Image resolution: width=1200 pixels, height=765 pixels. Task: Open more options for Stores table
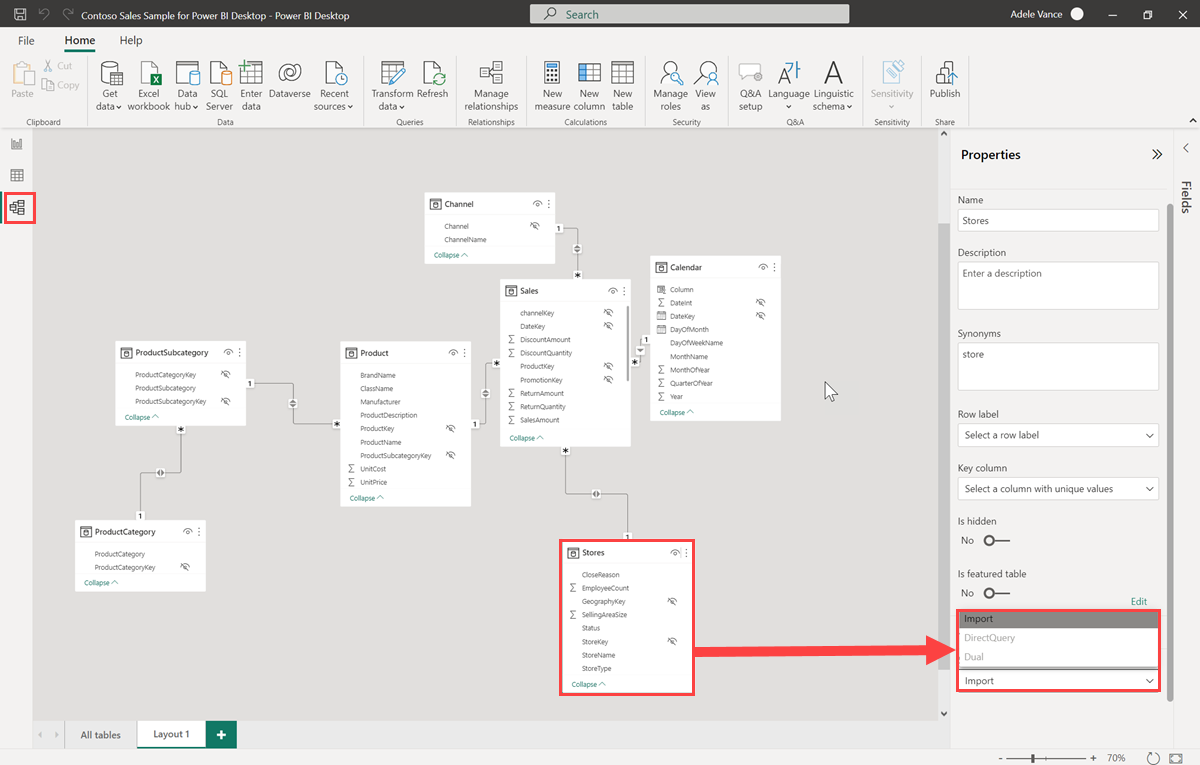coord(686,553)
